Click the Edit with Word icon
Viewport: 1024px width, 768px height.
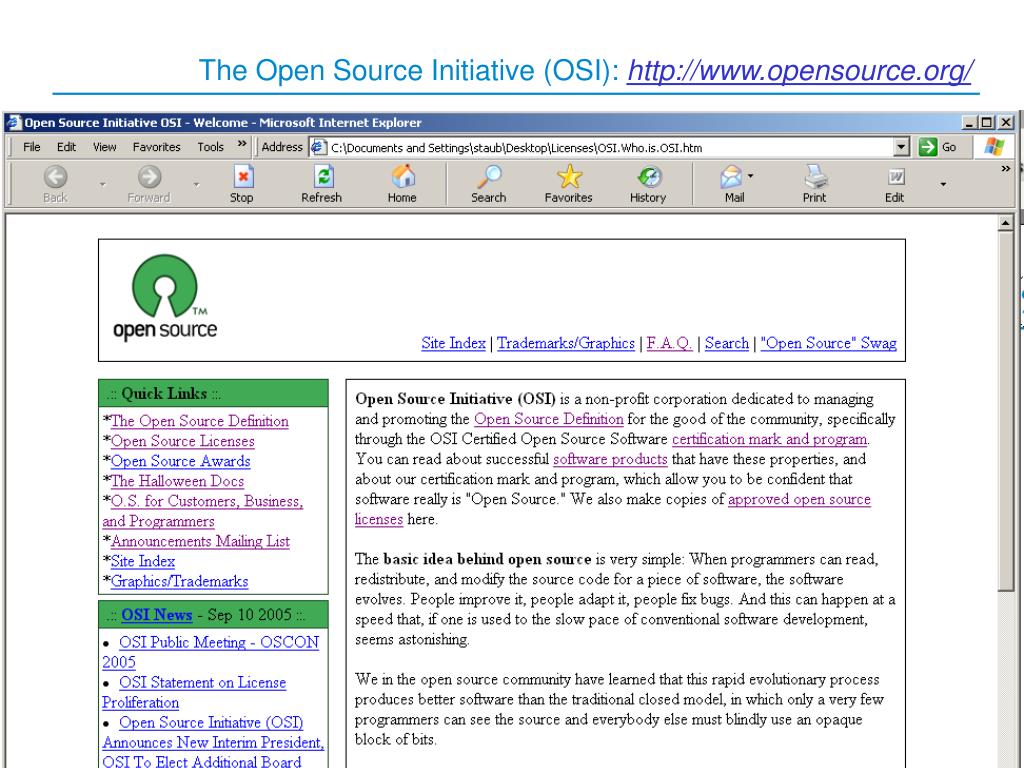pos(895,177)
